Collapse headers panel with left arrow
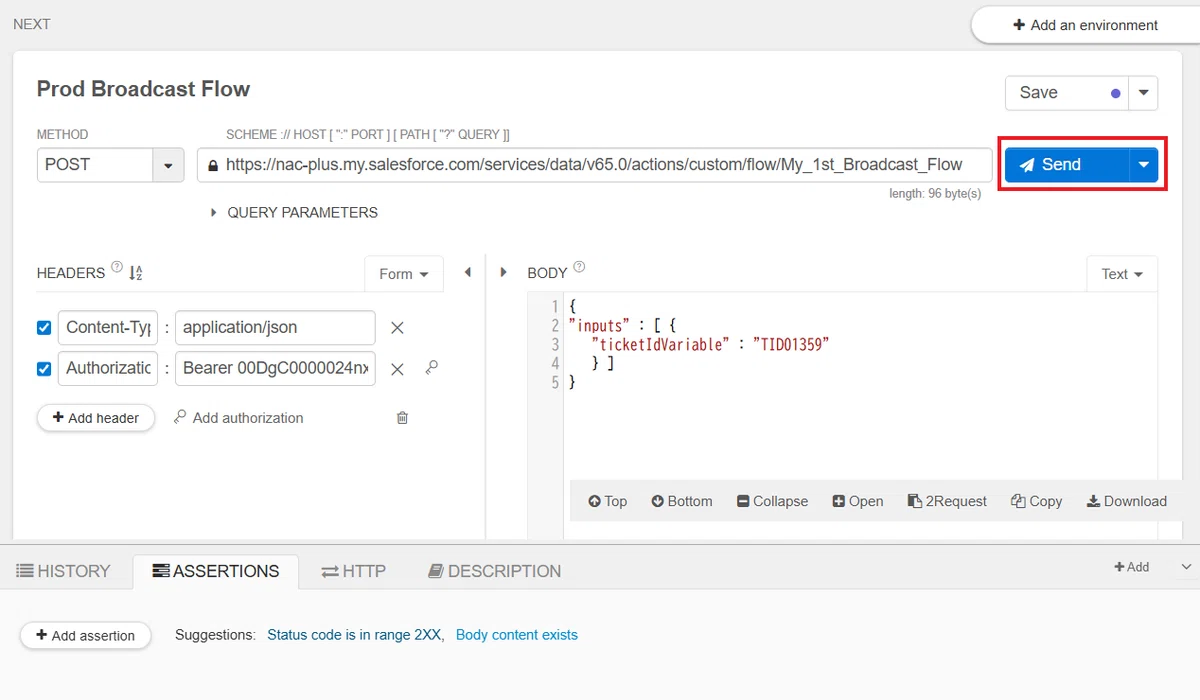 point(467,272)
